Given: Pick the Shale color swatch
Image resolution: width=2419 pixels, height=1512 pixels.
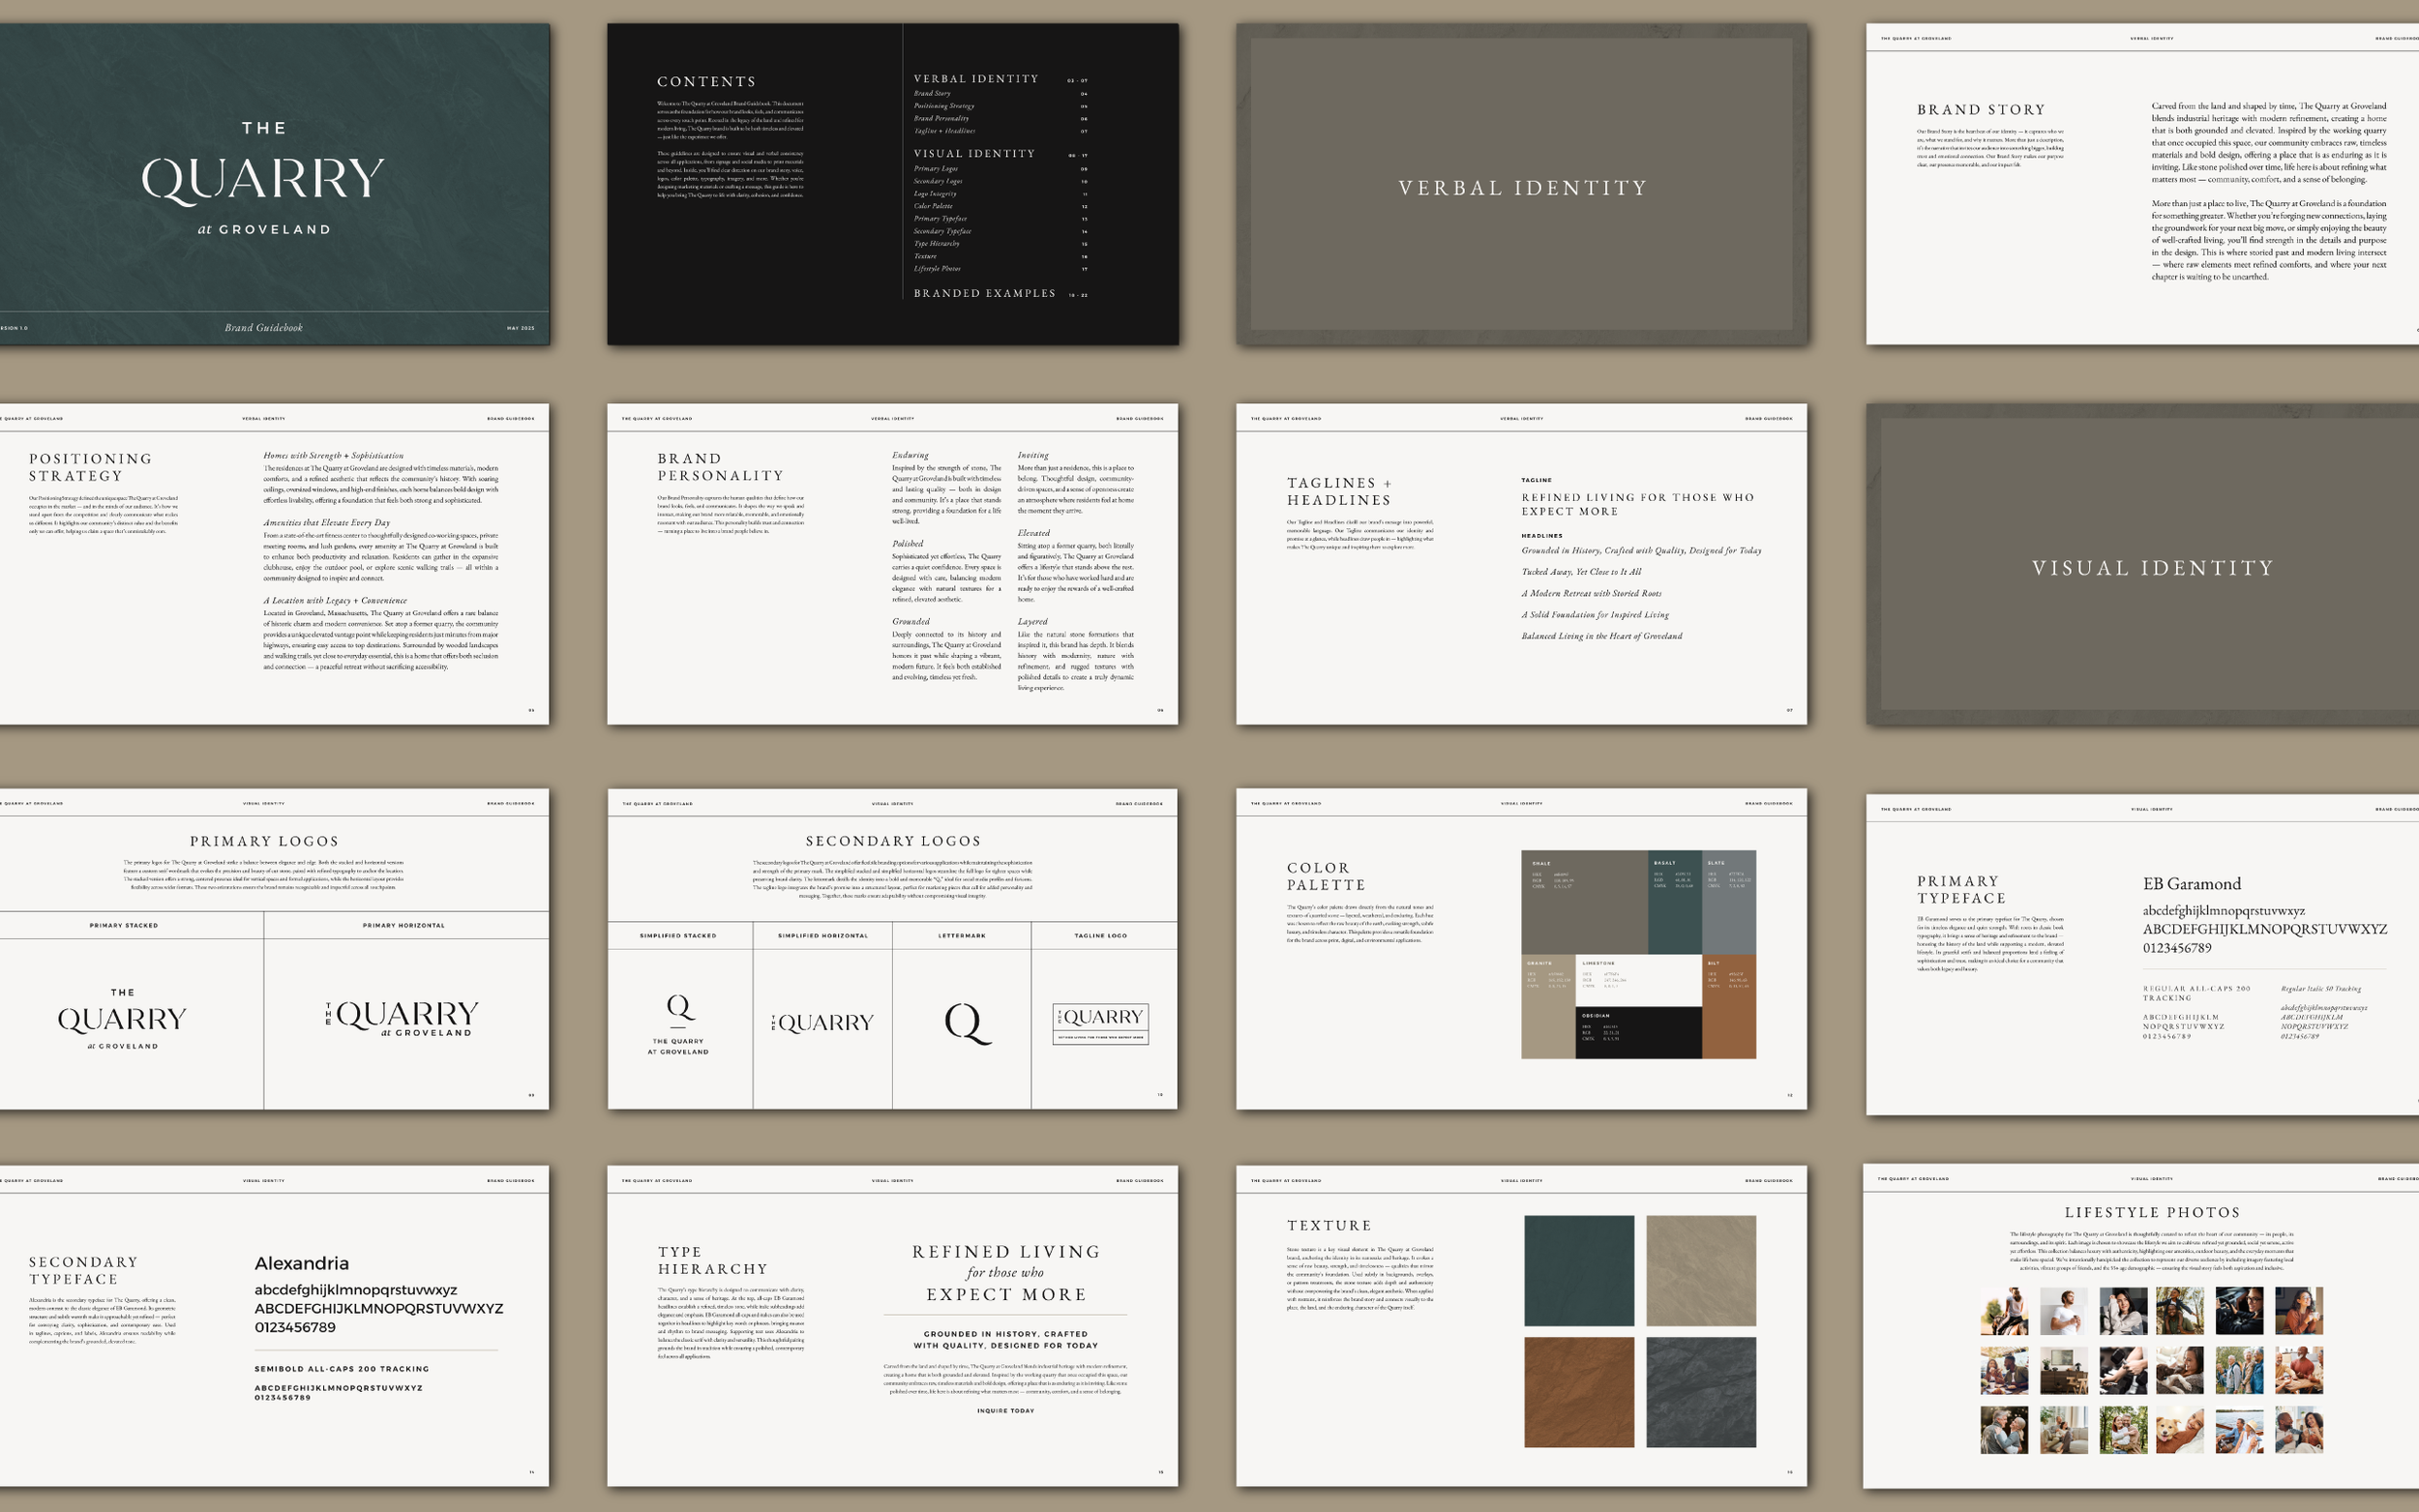Looking at the screenshot, I should (x=1584, y=903).
